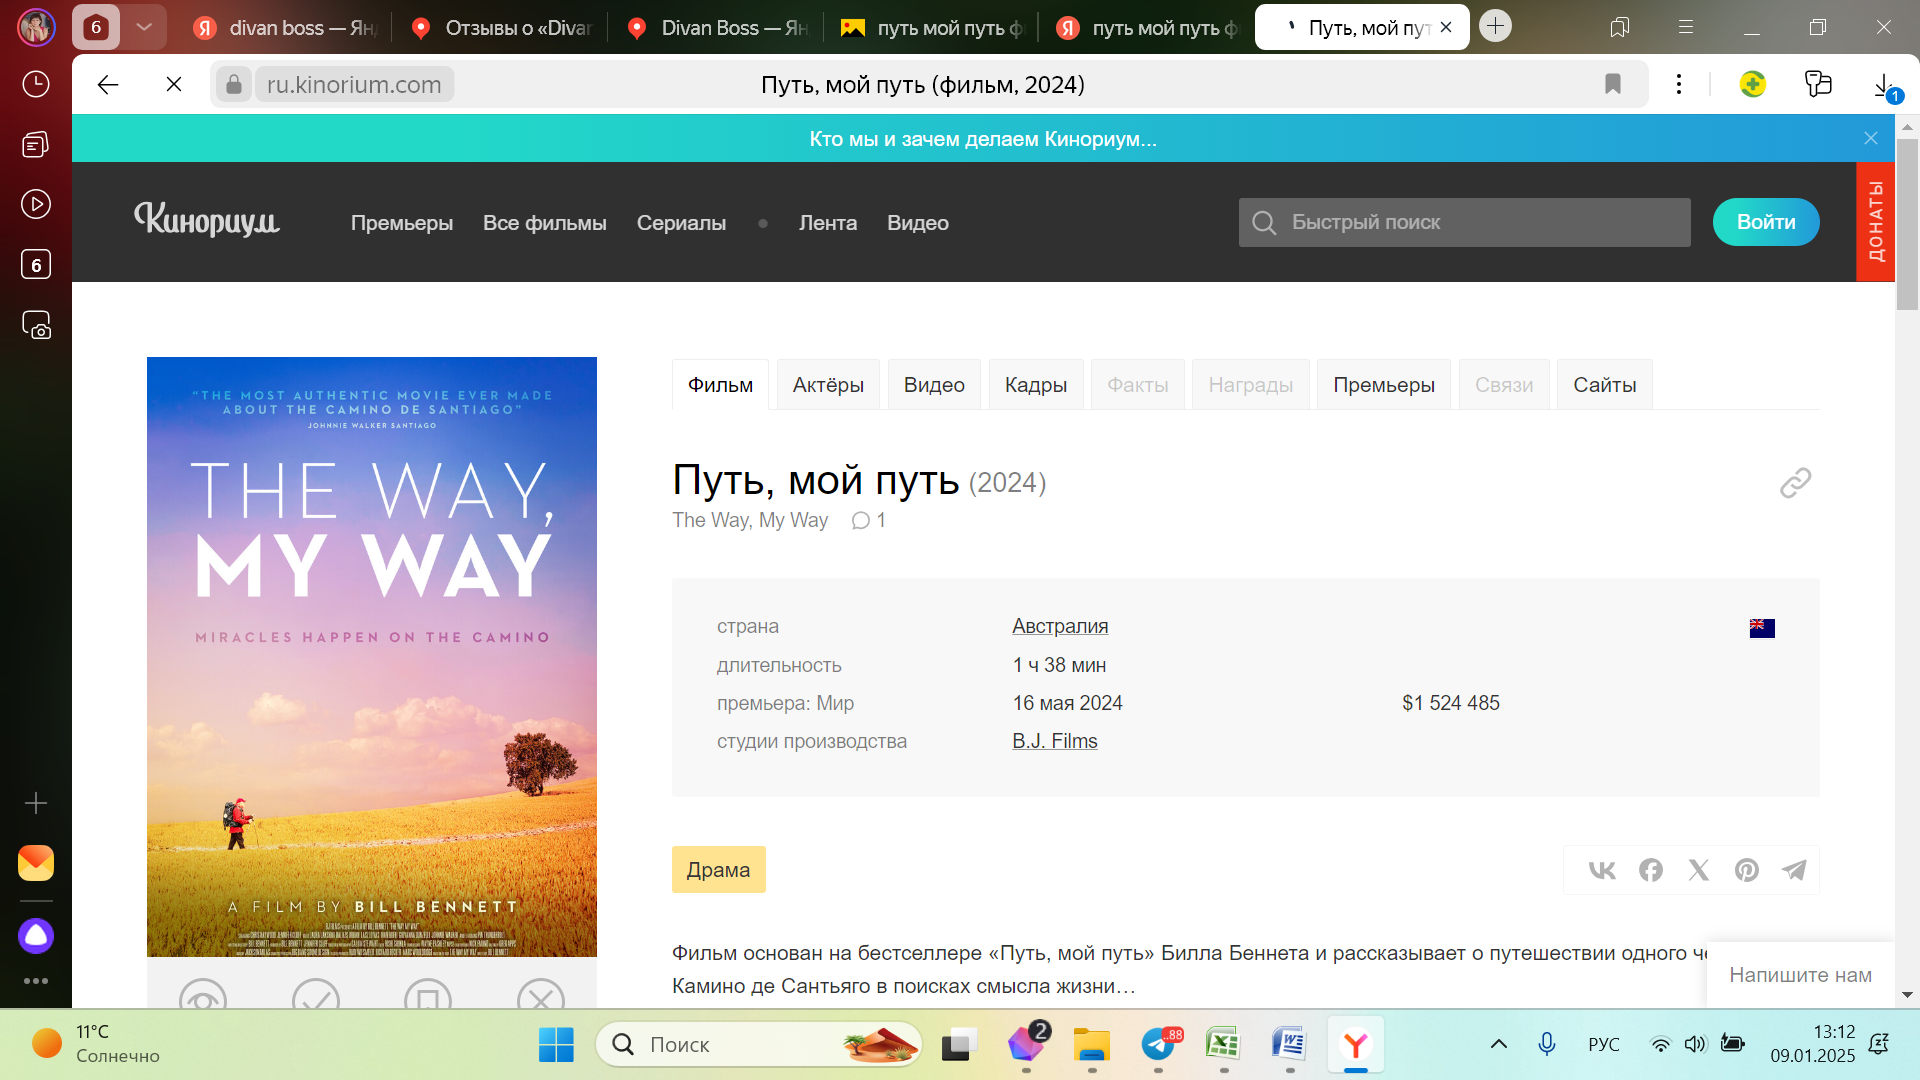Copy the film link via chain icon
The height and width of the screenshot is (1080, 1920).
1795,483
